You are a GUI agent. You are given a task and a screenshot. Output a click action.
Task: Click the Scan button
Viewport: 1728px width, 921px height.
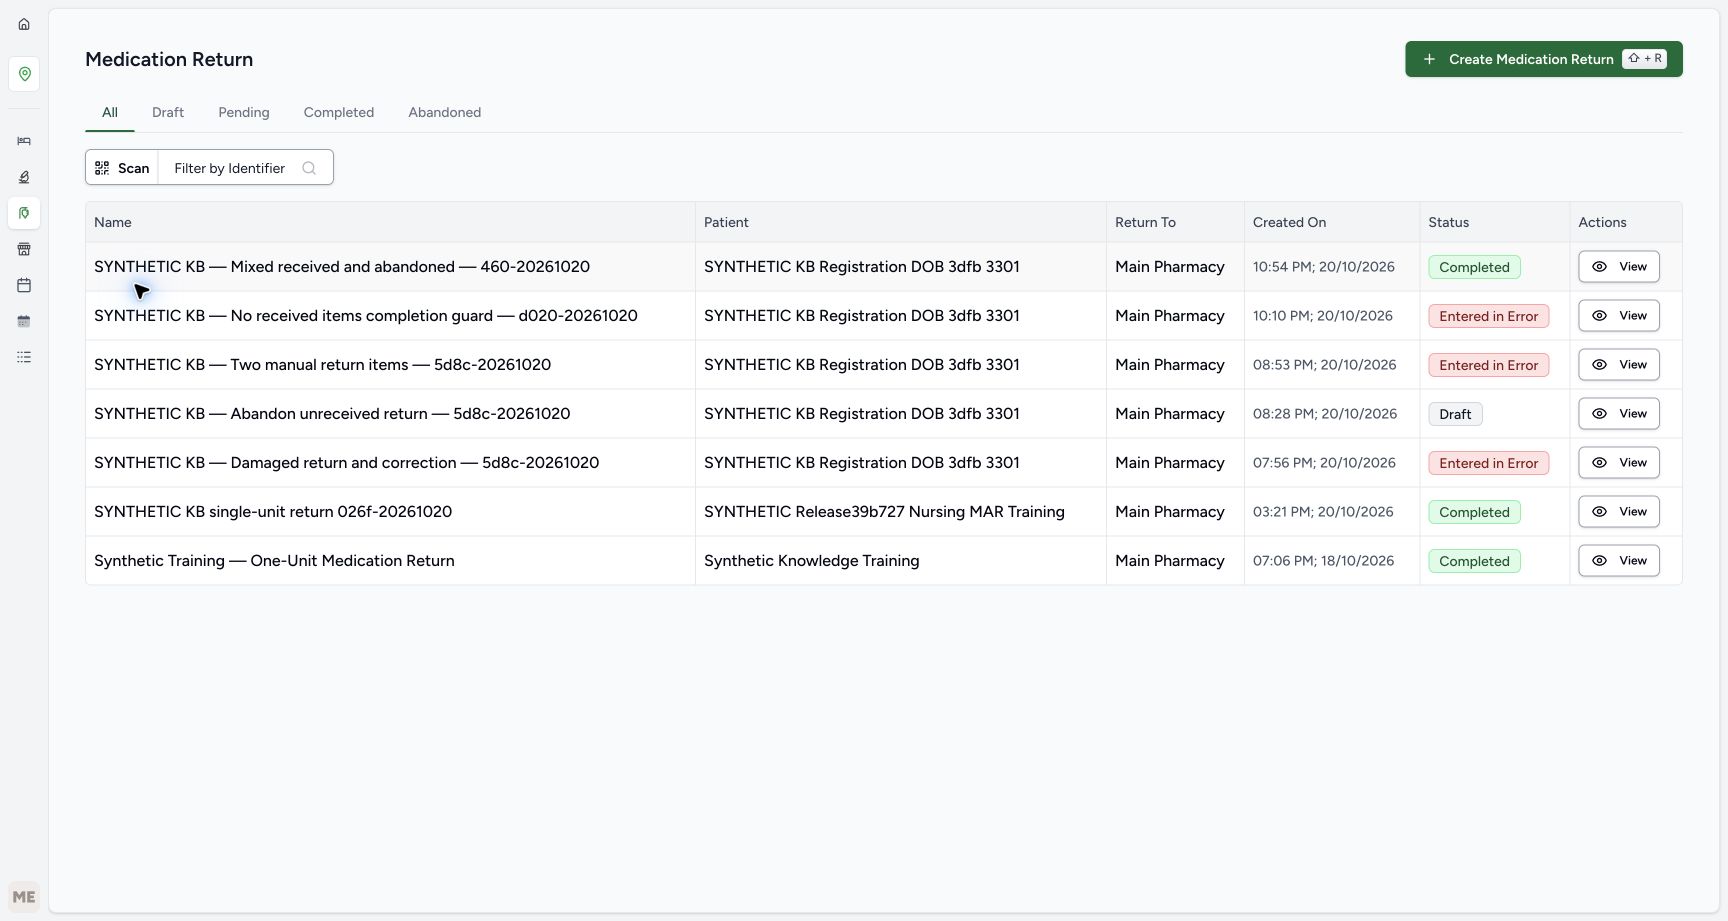122,168
